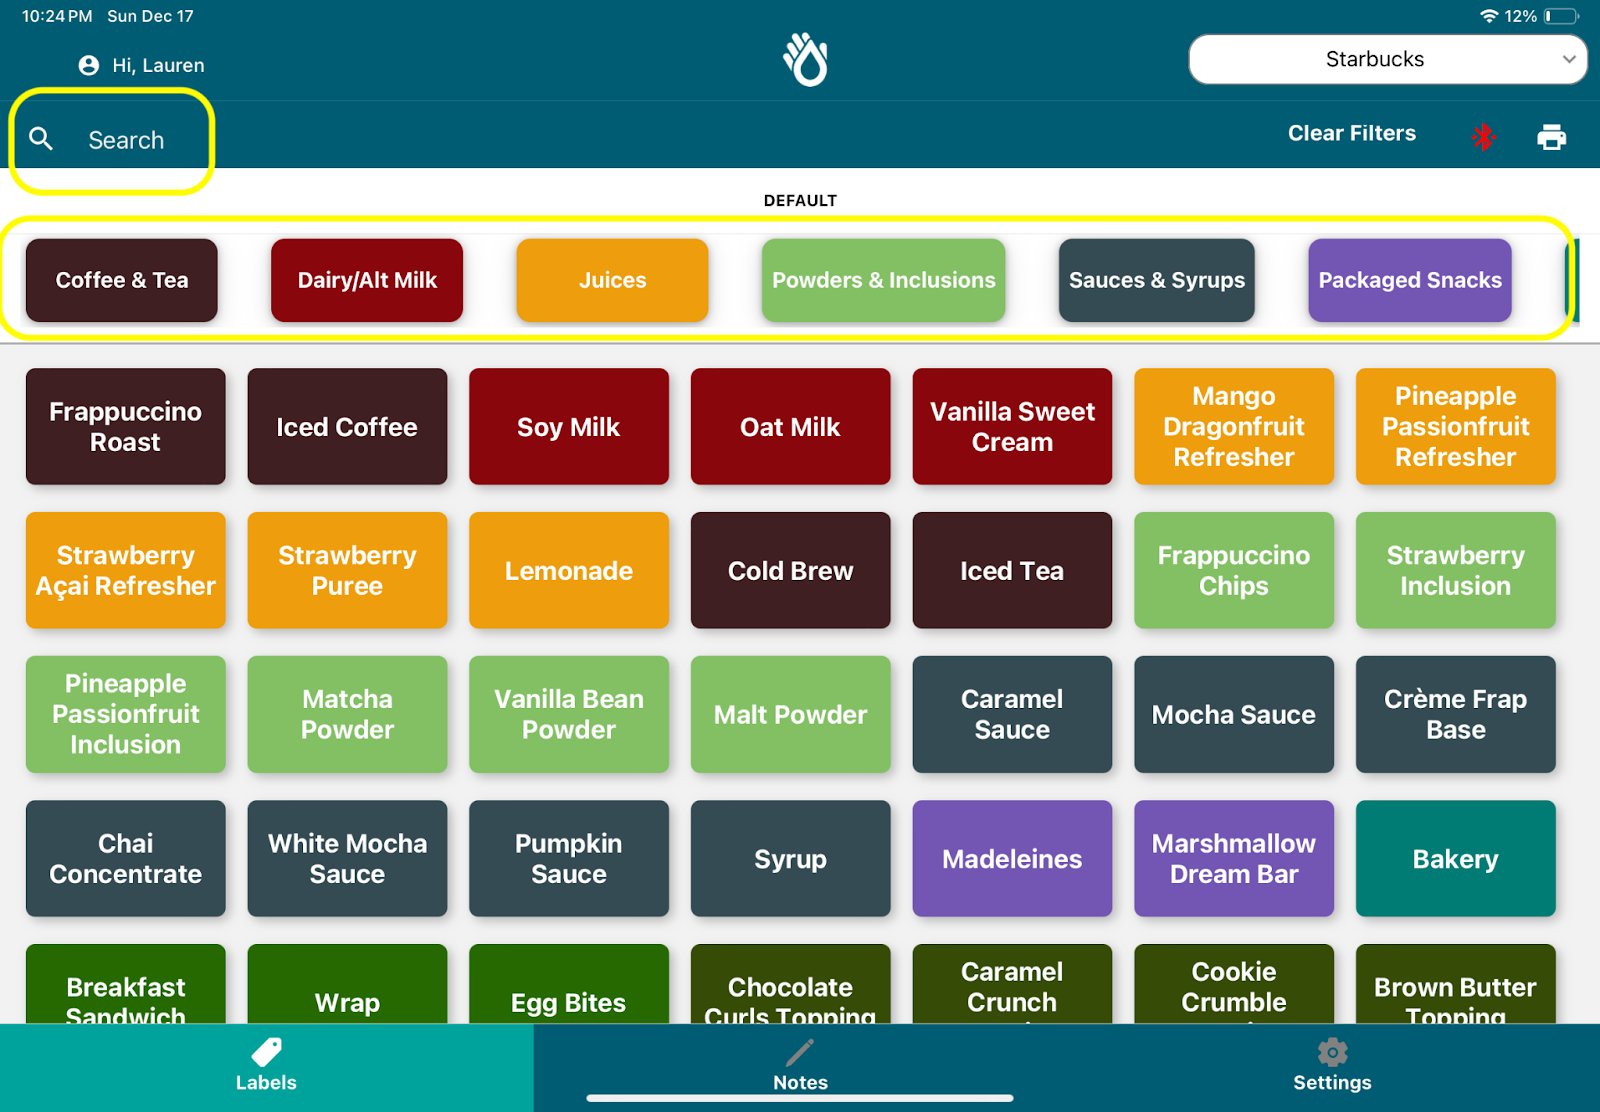Choose the Bakery label
Image resolution: width=1600 pixels, height=1112 pixels.
click(x=1456, y=859)
